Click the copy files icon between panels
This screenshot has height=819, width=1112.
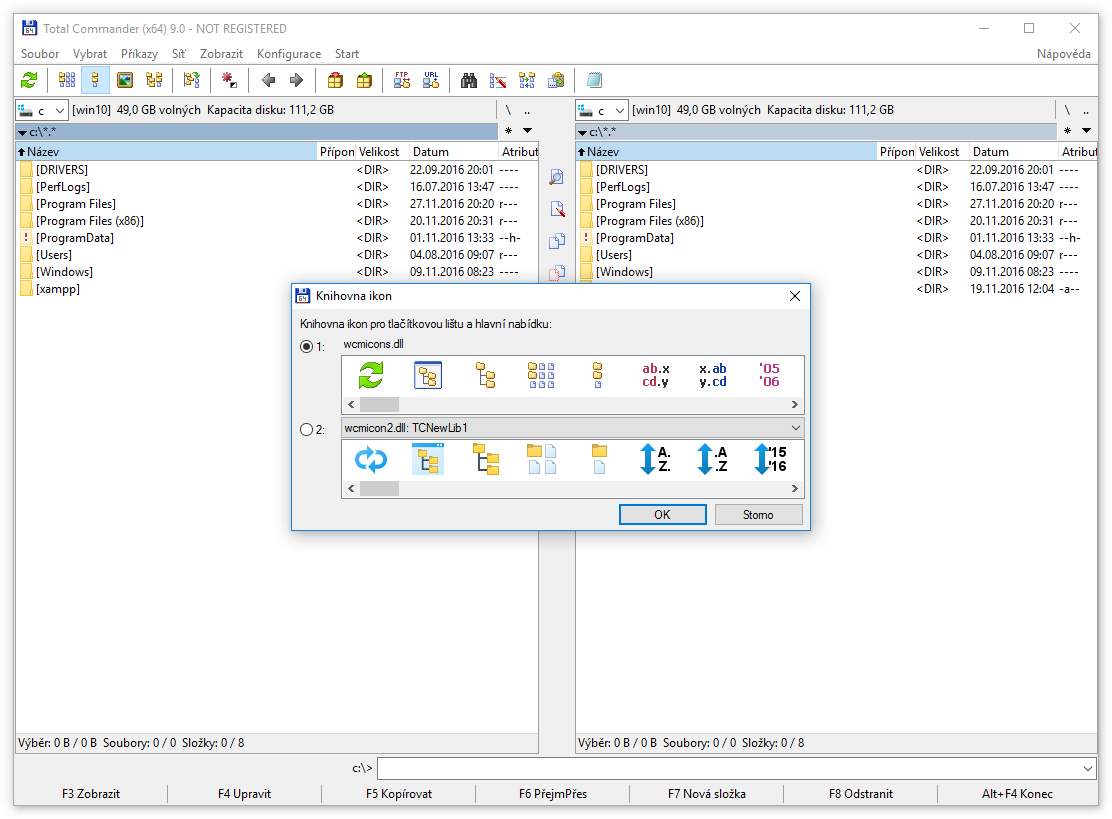(557, 241)
